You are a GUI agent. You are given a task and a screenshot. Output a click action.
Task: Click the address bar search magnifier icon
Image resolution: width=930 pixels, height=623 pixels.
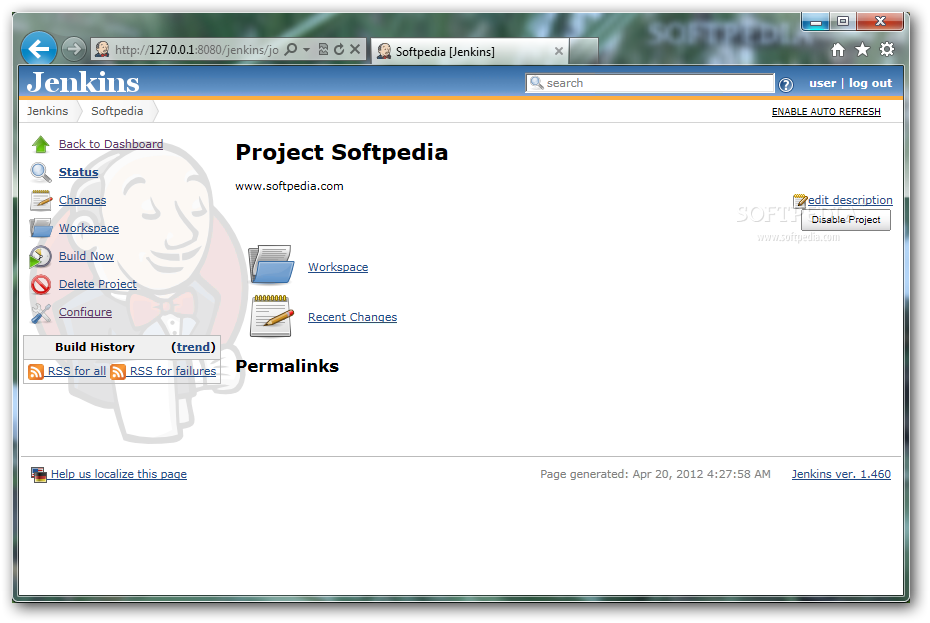click(x=291, y=49)
